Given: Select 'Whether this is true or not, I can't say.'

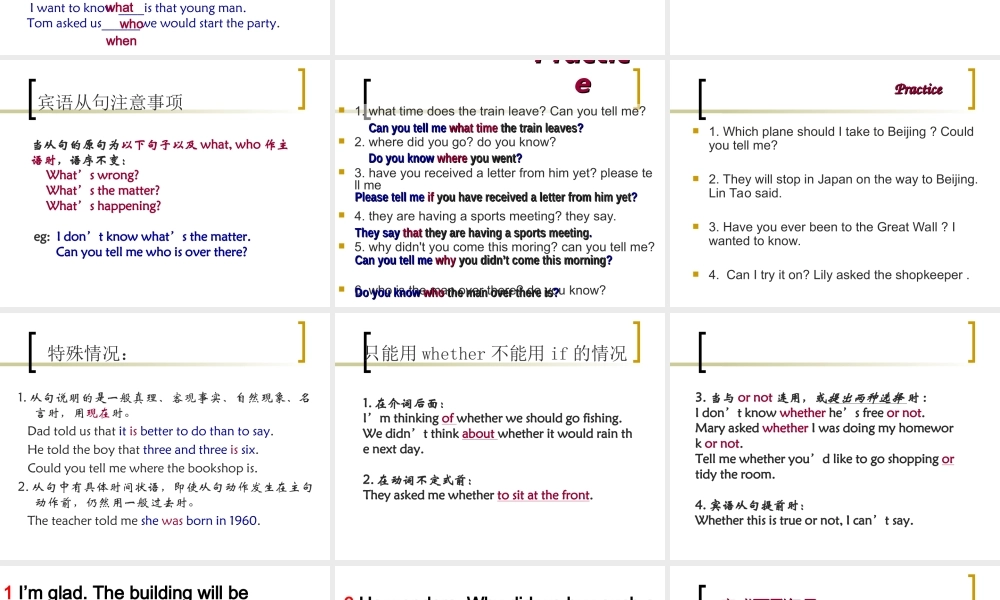Looking at the screenshot, I should (x=804, y=520).
